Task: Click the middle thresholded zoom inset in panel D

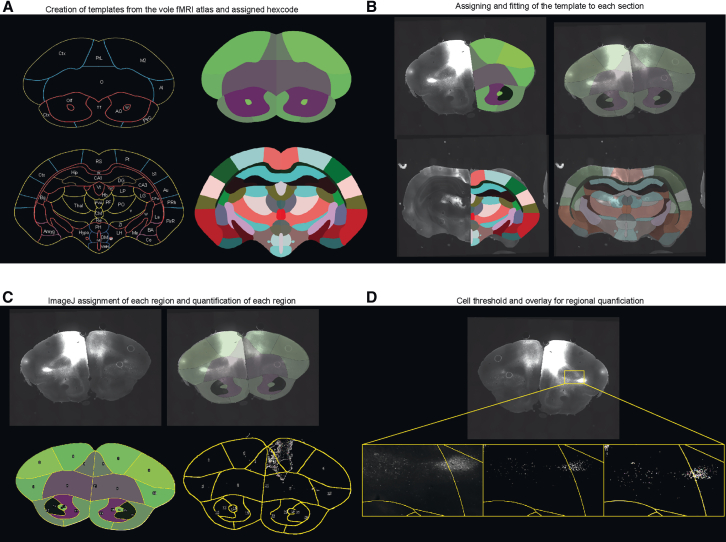Action: 544,480
